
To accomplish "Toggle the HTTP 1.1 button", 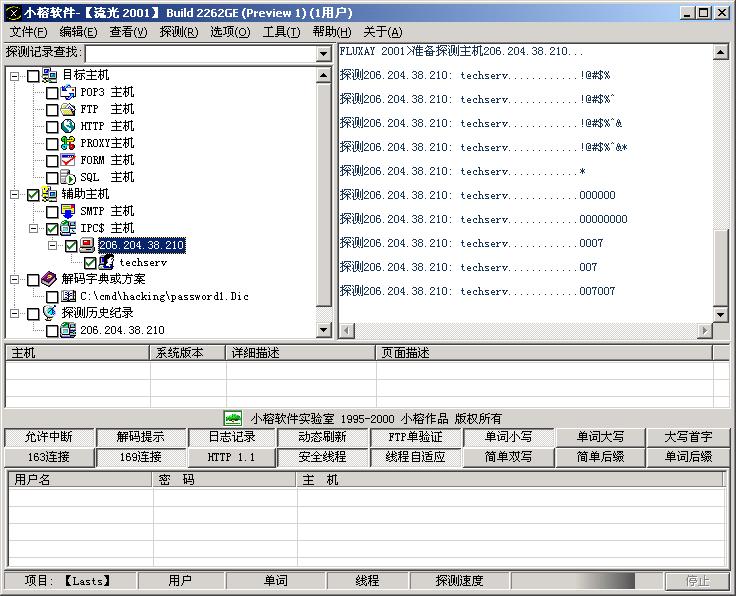I will (232, 458).
